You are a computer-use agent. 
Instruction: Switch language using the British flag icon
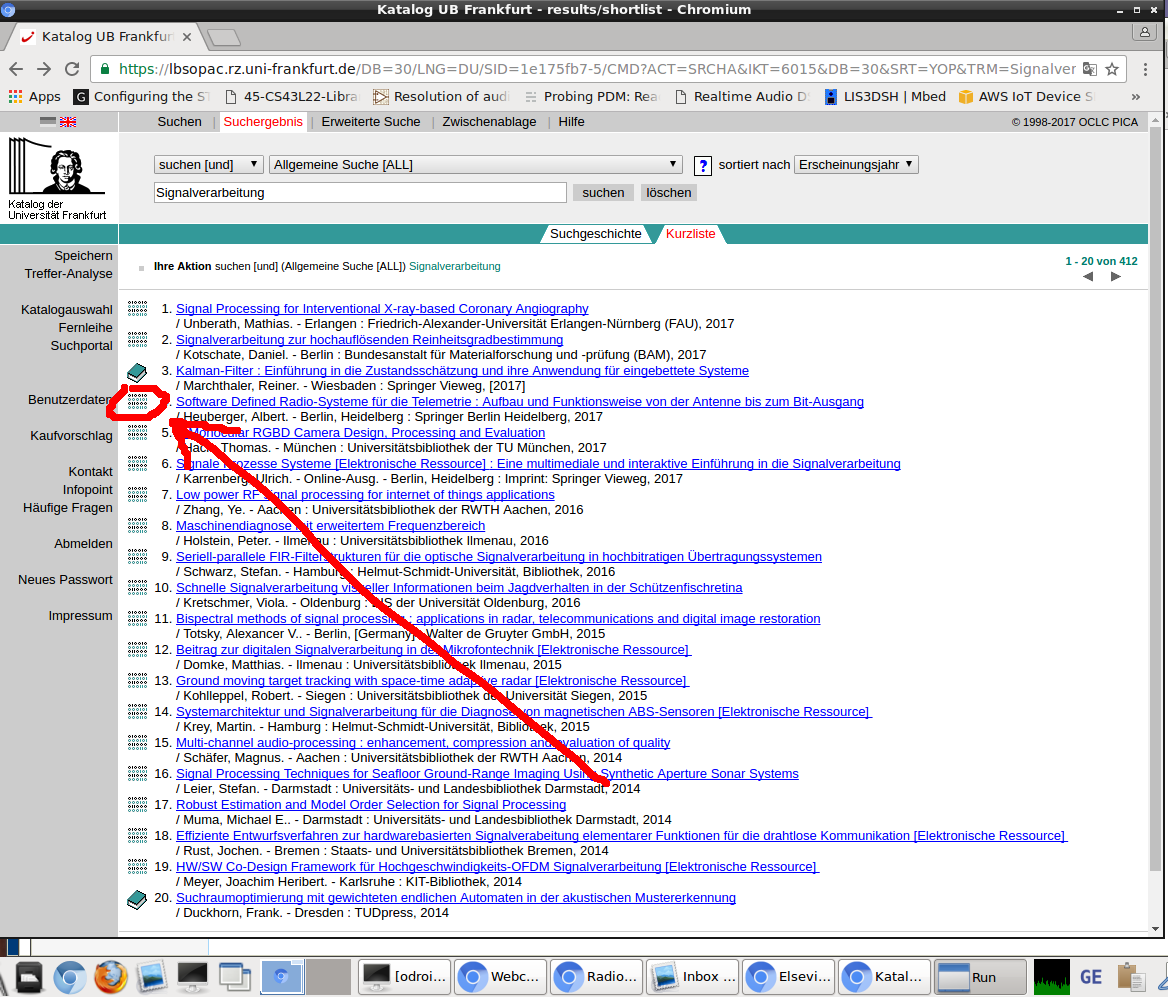[x=68, y=122]
